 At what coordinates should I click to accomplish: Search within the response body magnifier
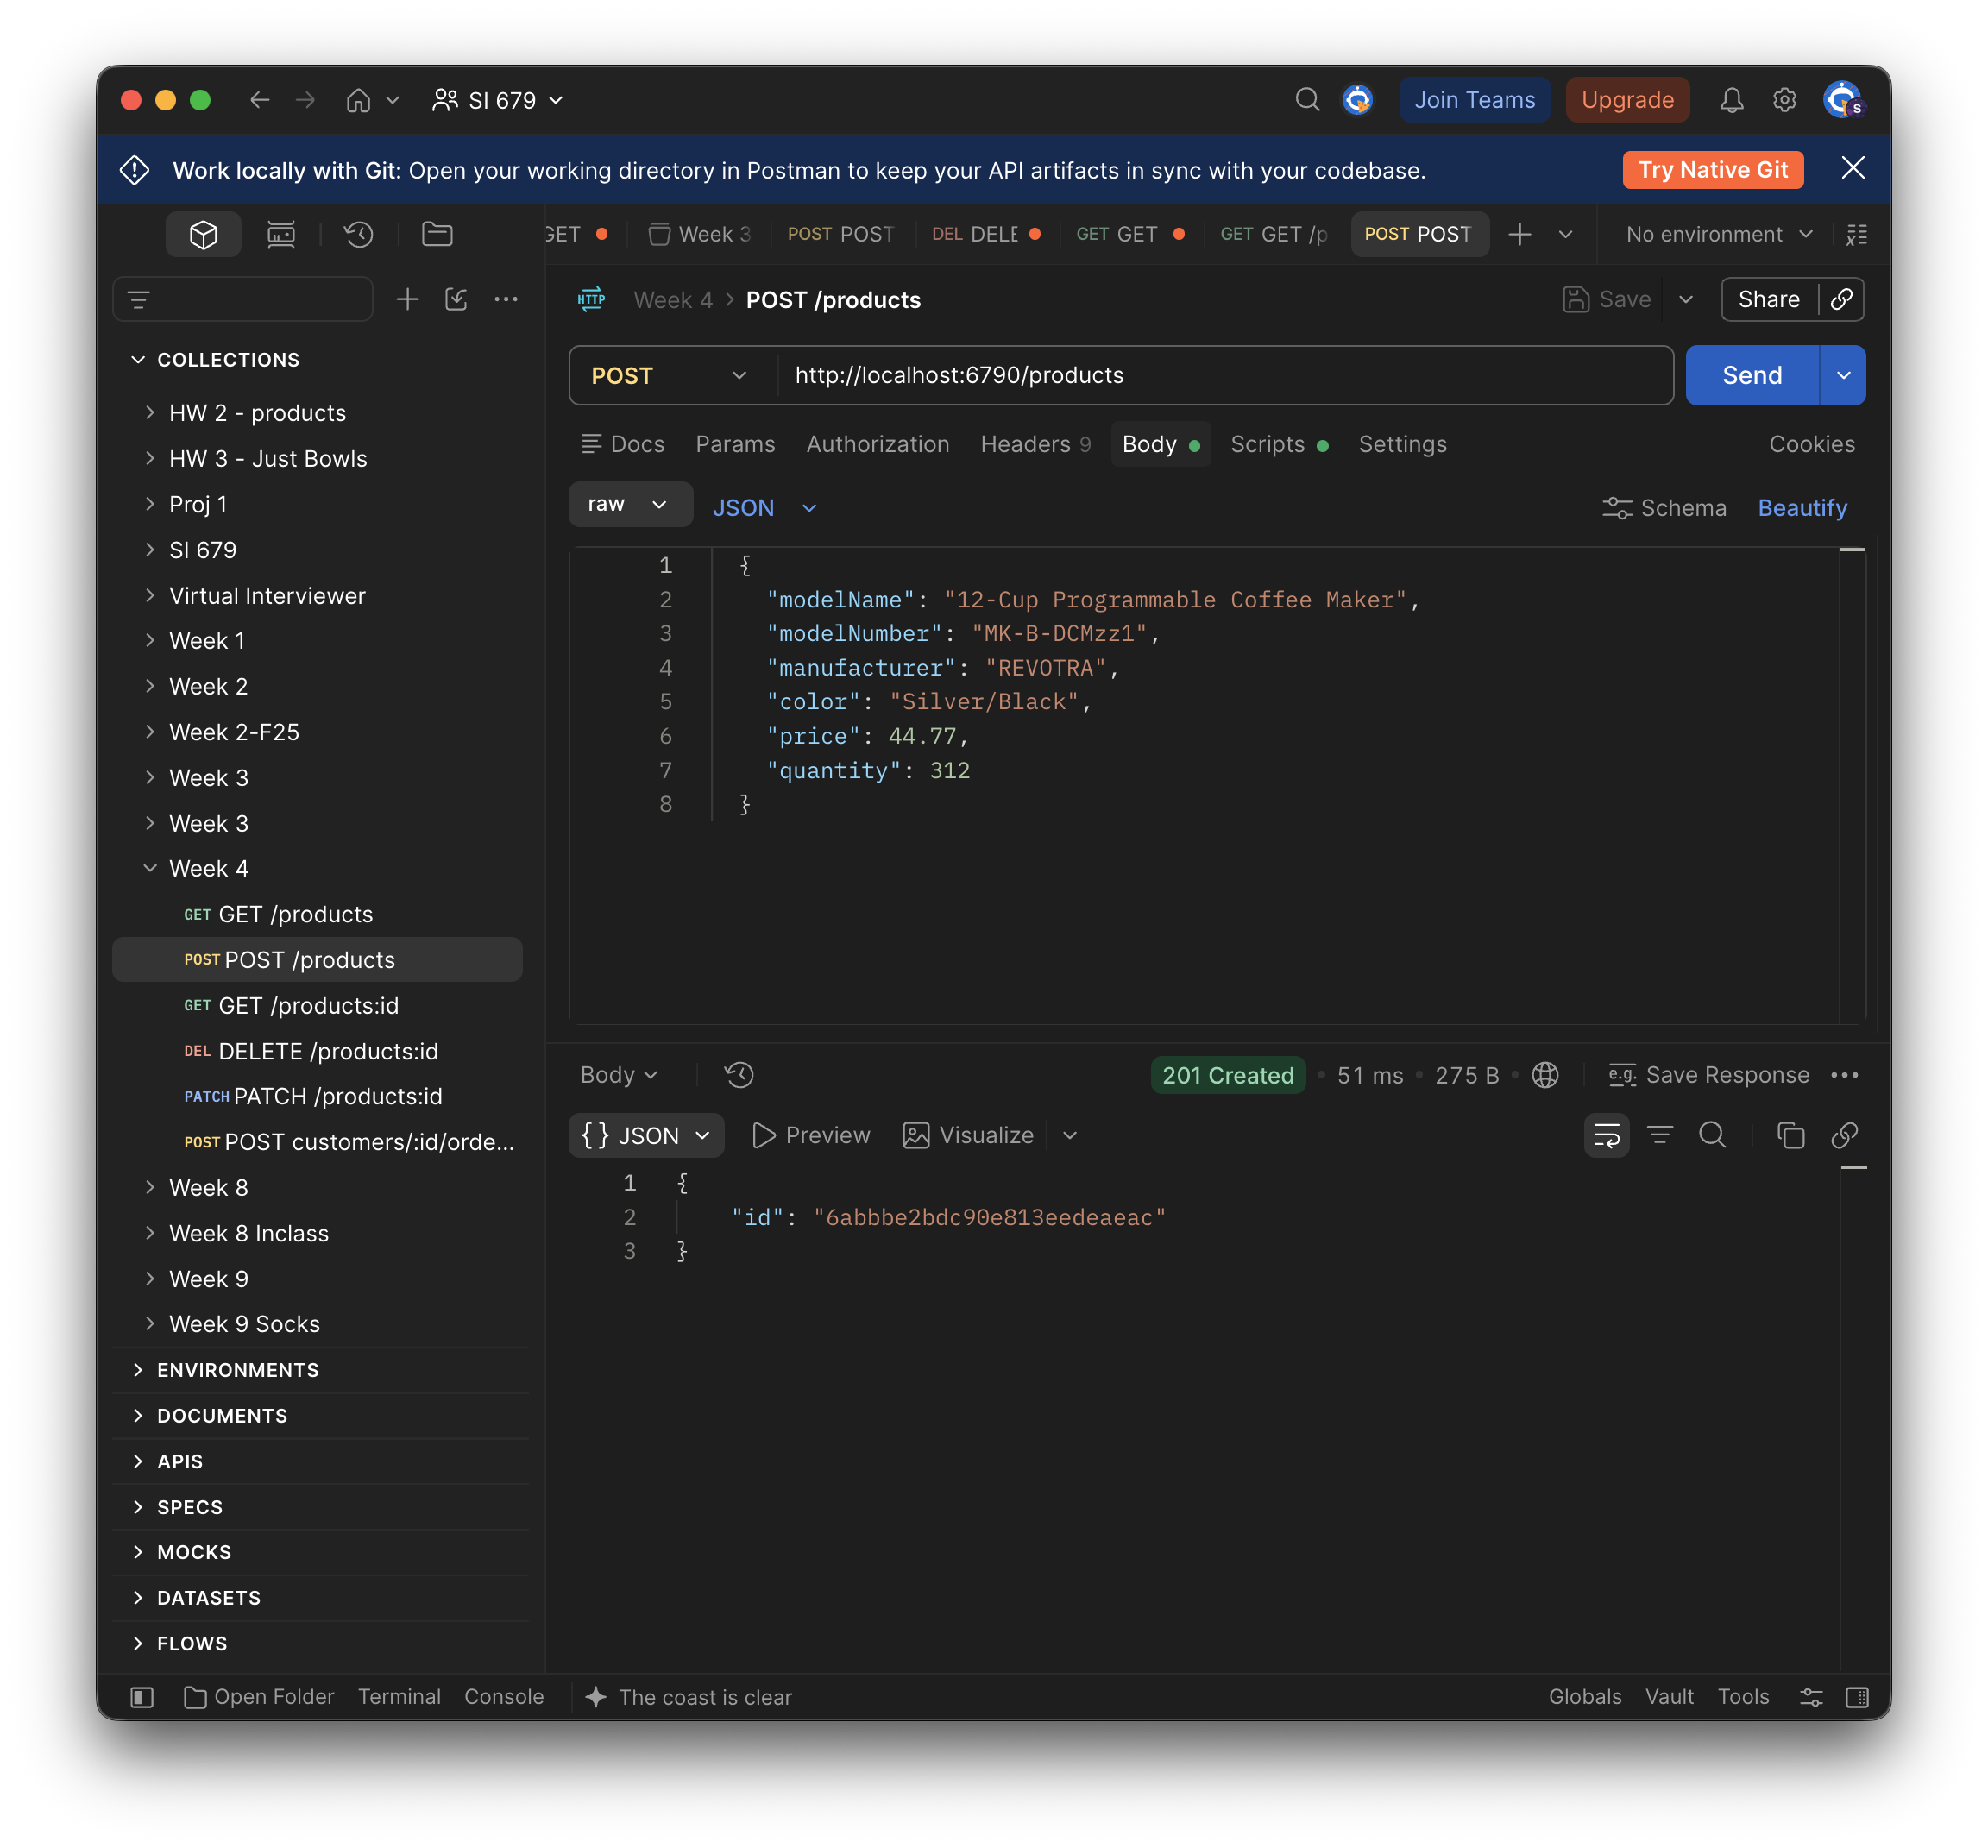1712,1135
